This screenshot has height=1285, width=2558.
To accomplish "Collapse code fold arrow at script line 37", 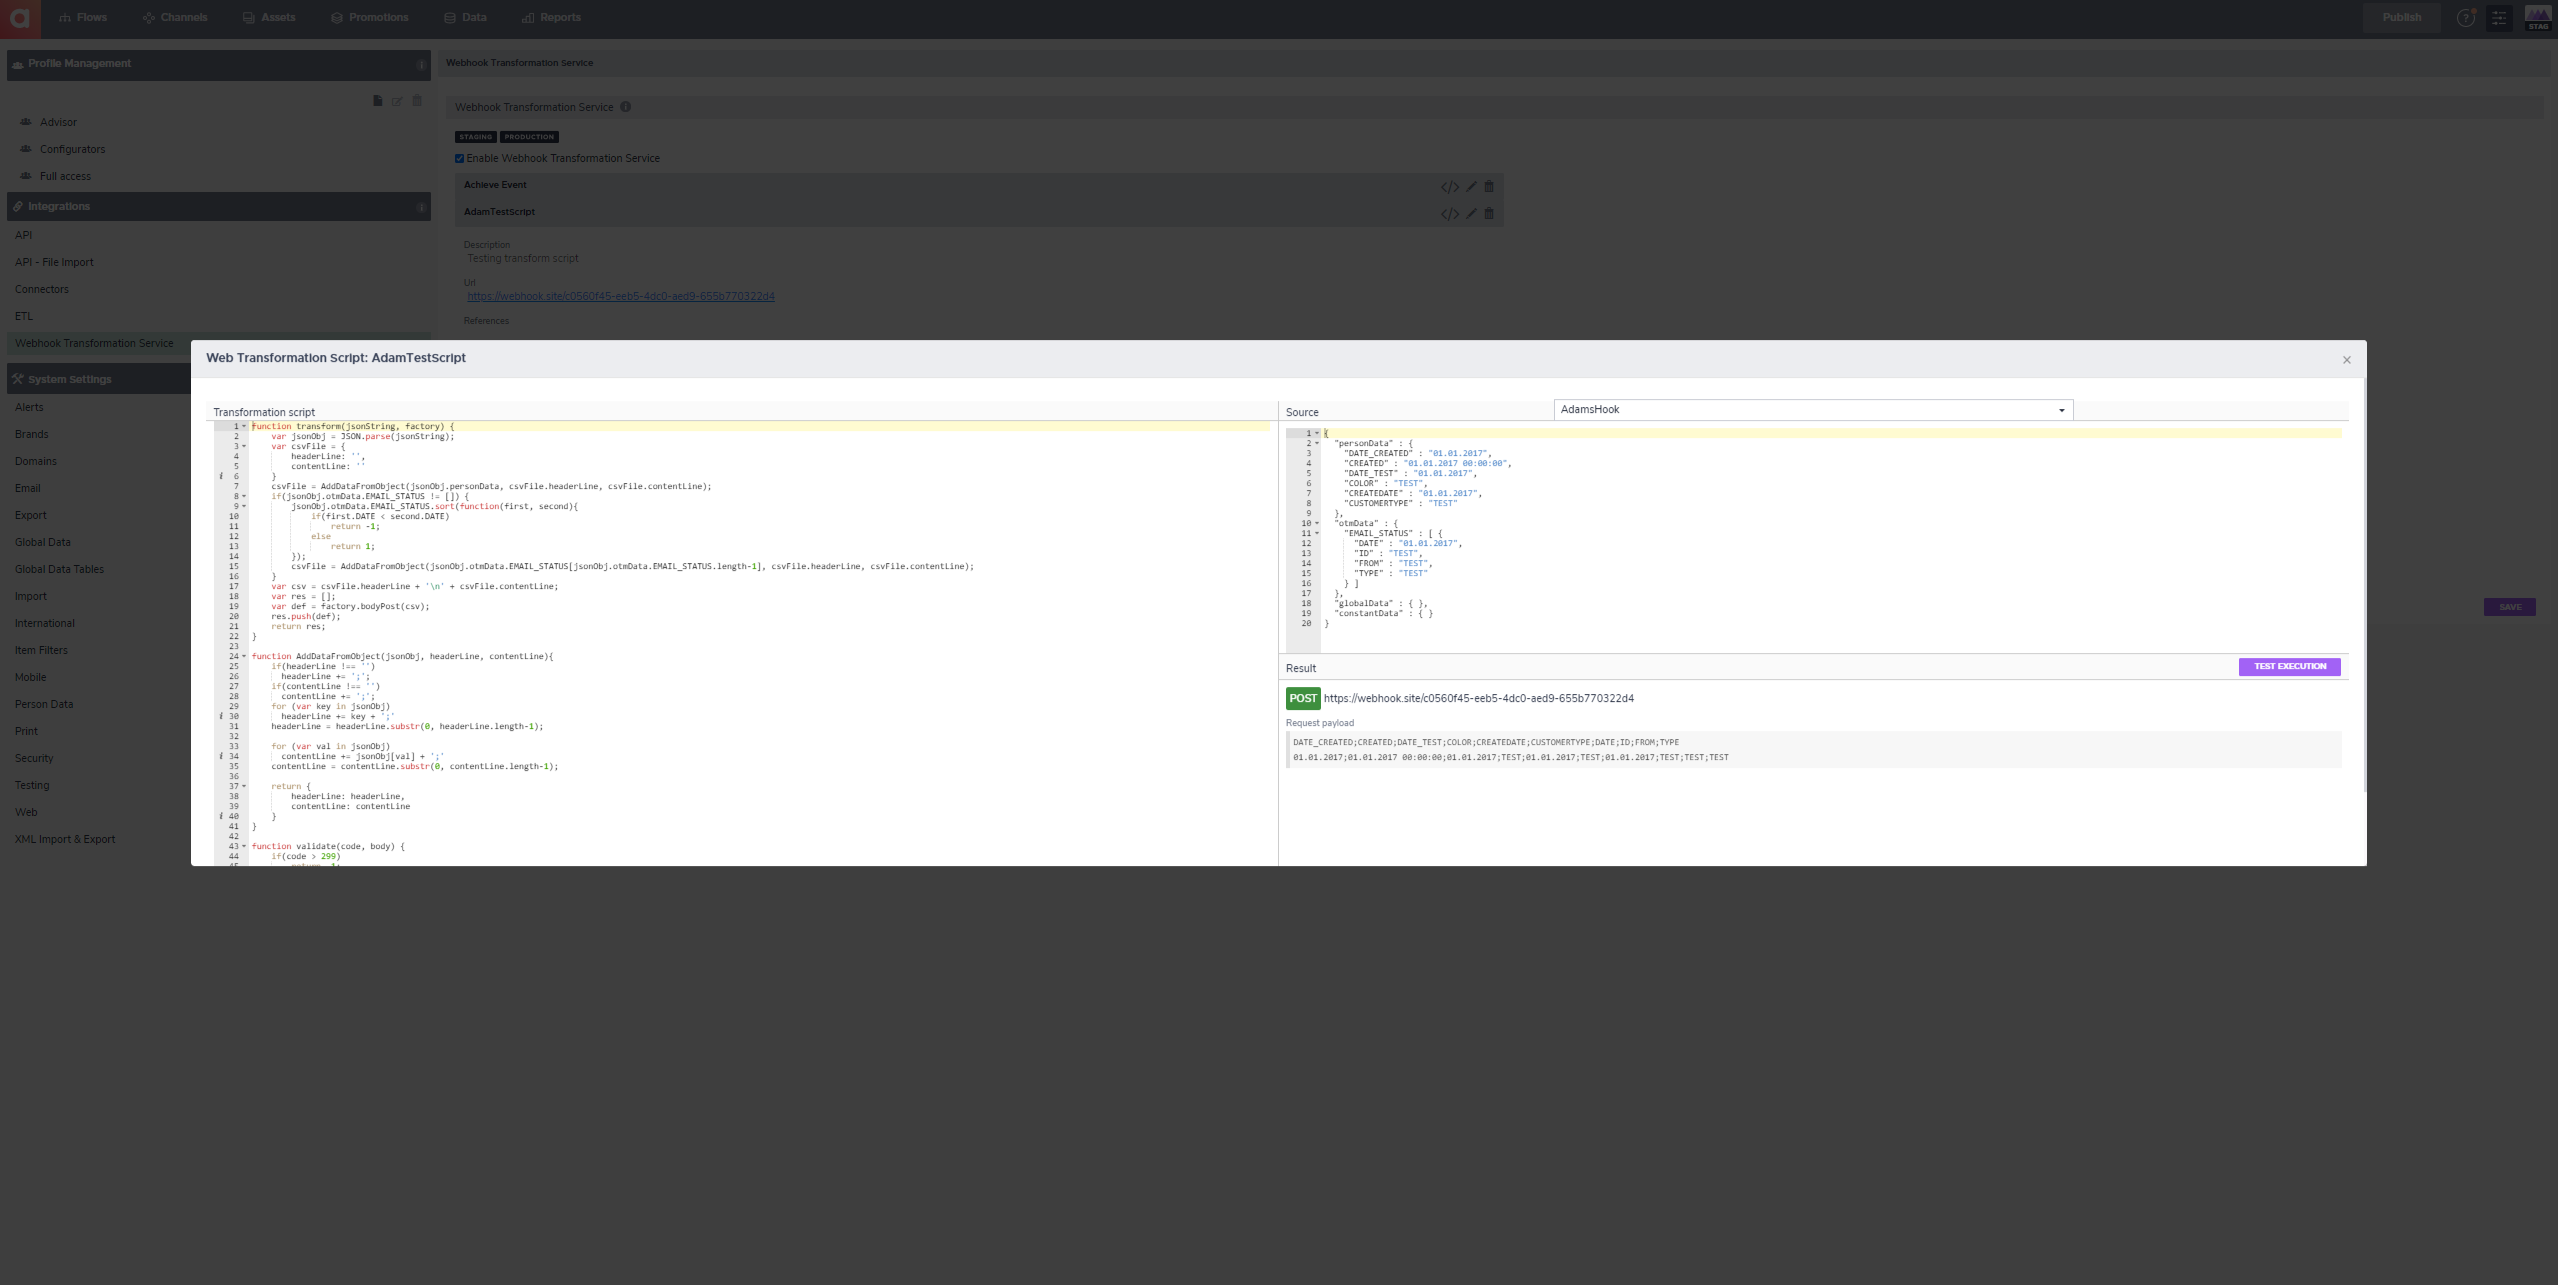I will pos(244,786).
